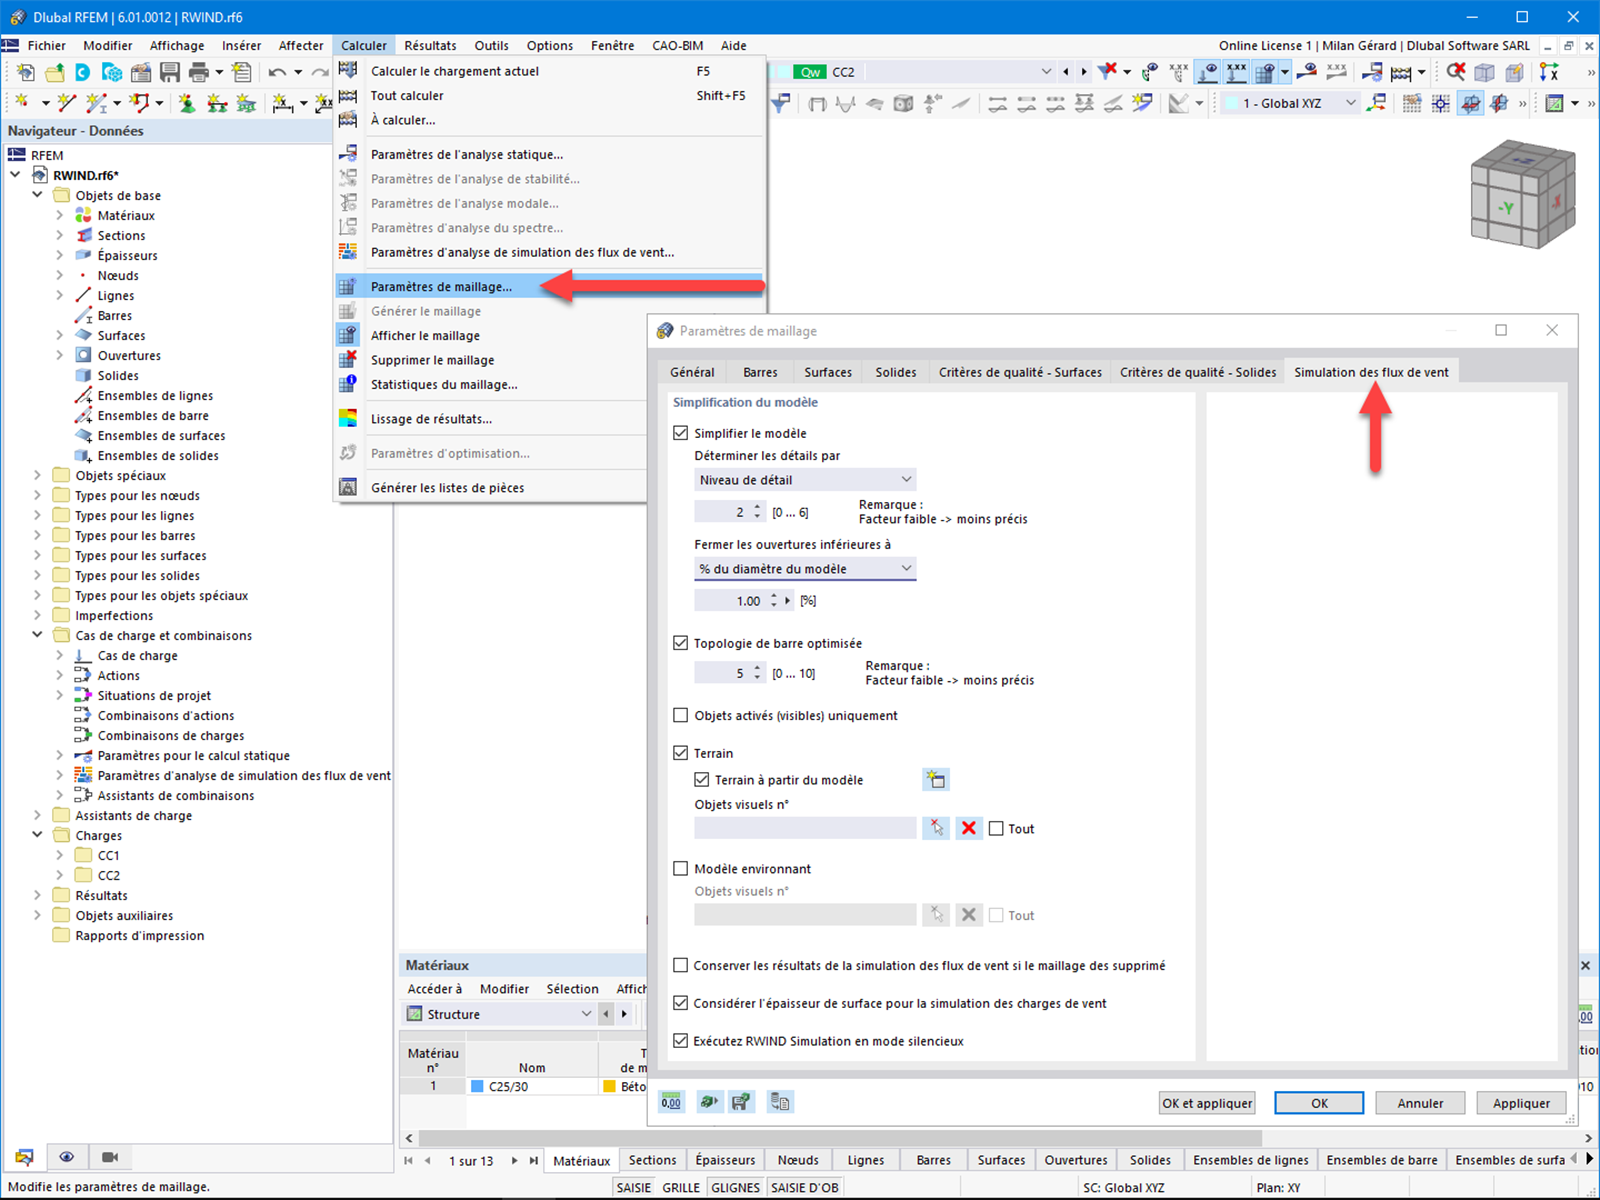Click the 'OK et appliquer' button

pyautogui.click(x=1207, y=1102)
